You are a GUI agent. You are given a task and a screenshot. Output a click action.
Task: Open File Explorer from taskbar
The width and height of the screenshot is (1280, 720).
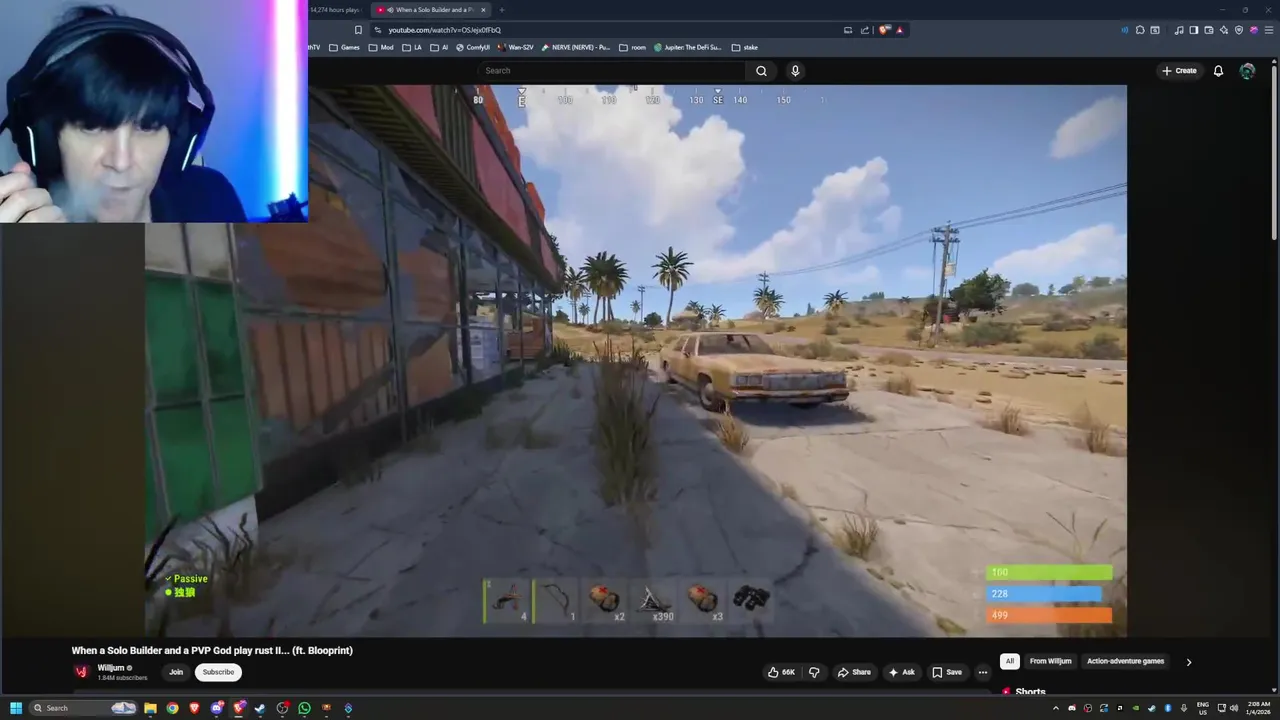(150, 708)
